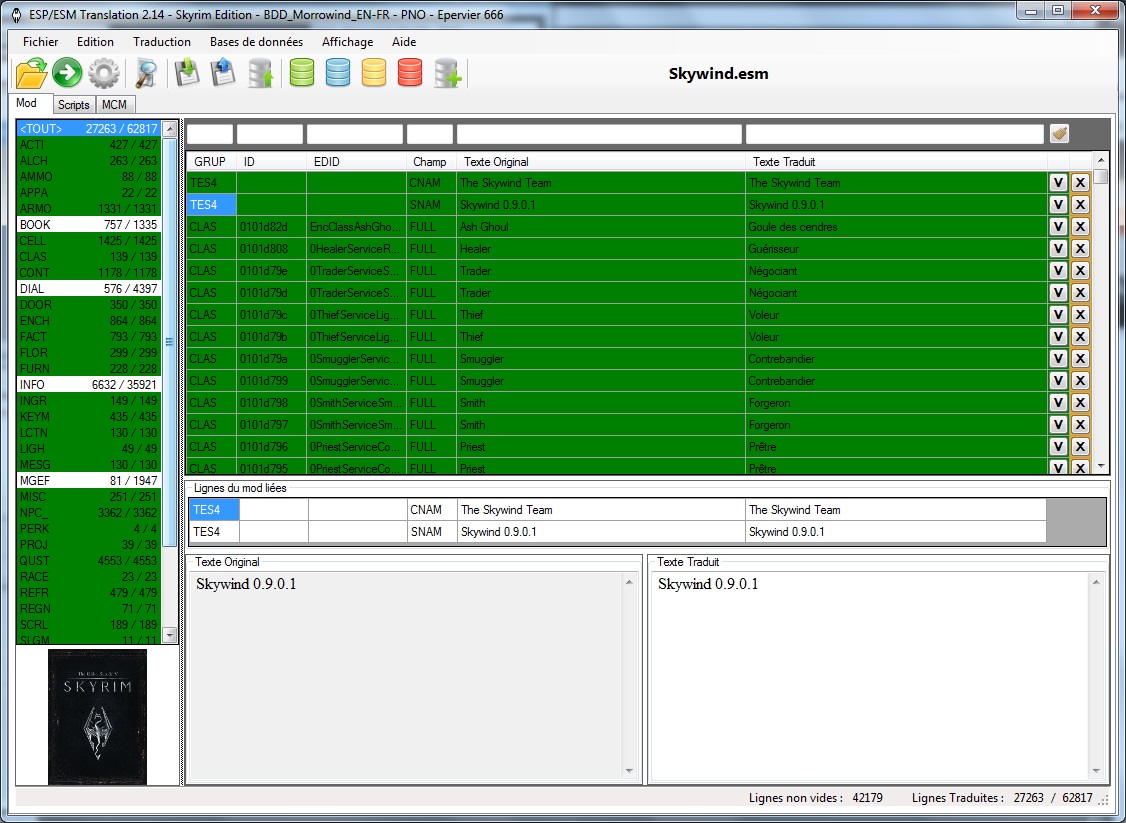This screenshot has height=823, width=1126.
Task: Click the gray database with green plus icon
Action: 448,73
